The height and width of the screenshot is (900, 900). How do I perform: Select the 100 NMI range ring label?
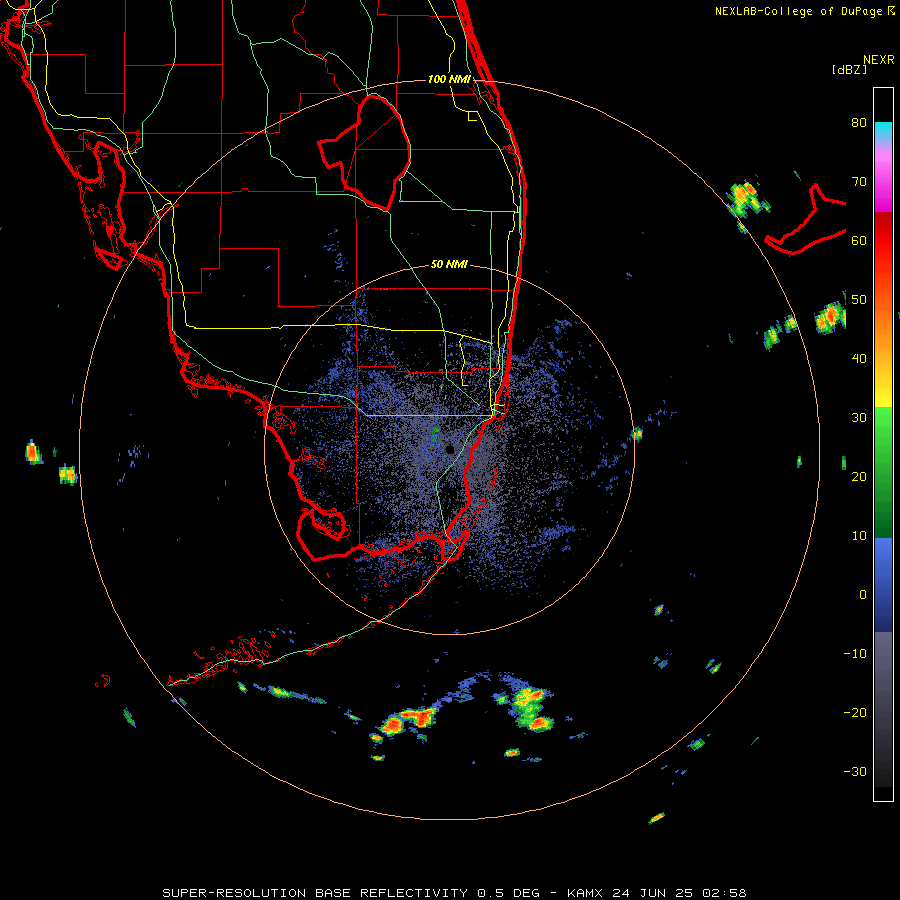click(x=449, y=79)
